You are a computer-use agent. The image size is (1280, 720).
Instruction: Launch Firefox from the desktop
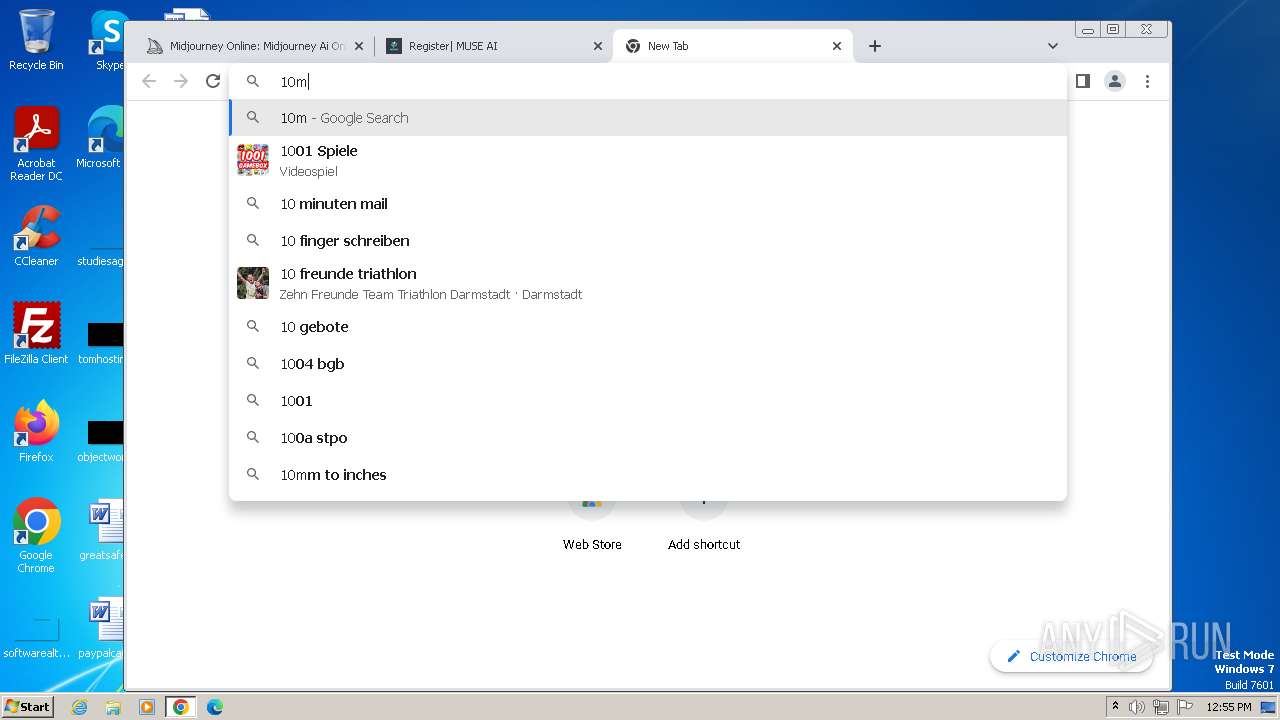(36, 432)
